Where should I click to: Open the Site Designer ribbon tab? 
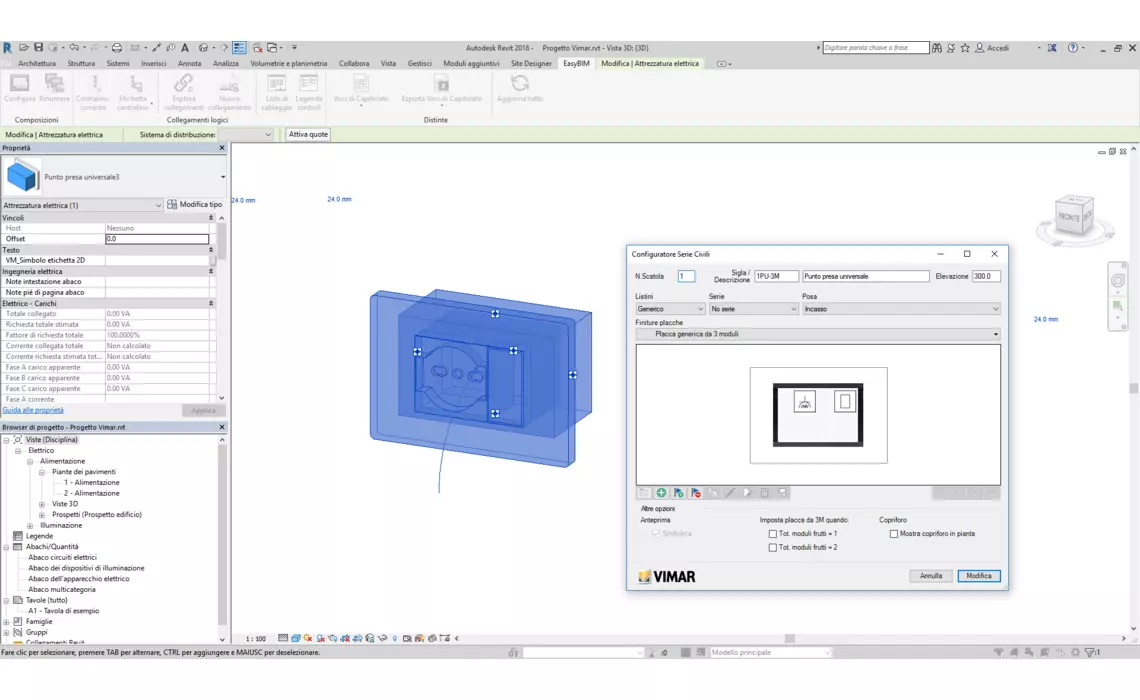531,64
